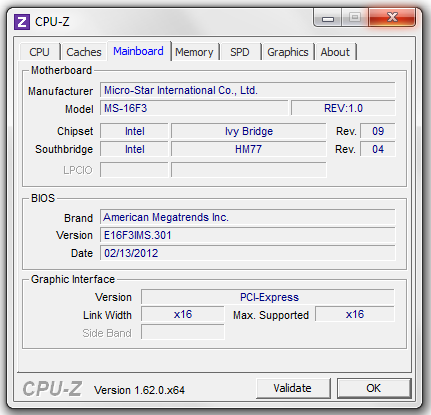Select the Mainboard tab

click(x=138, y=51)
